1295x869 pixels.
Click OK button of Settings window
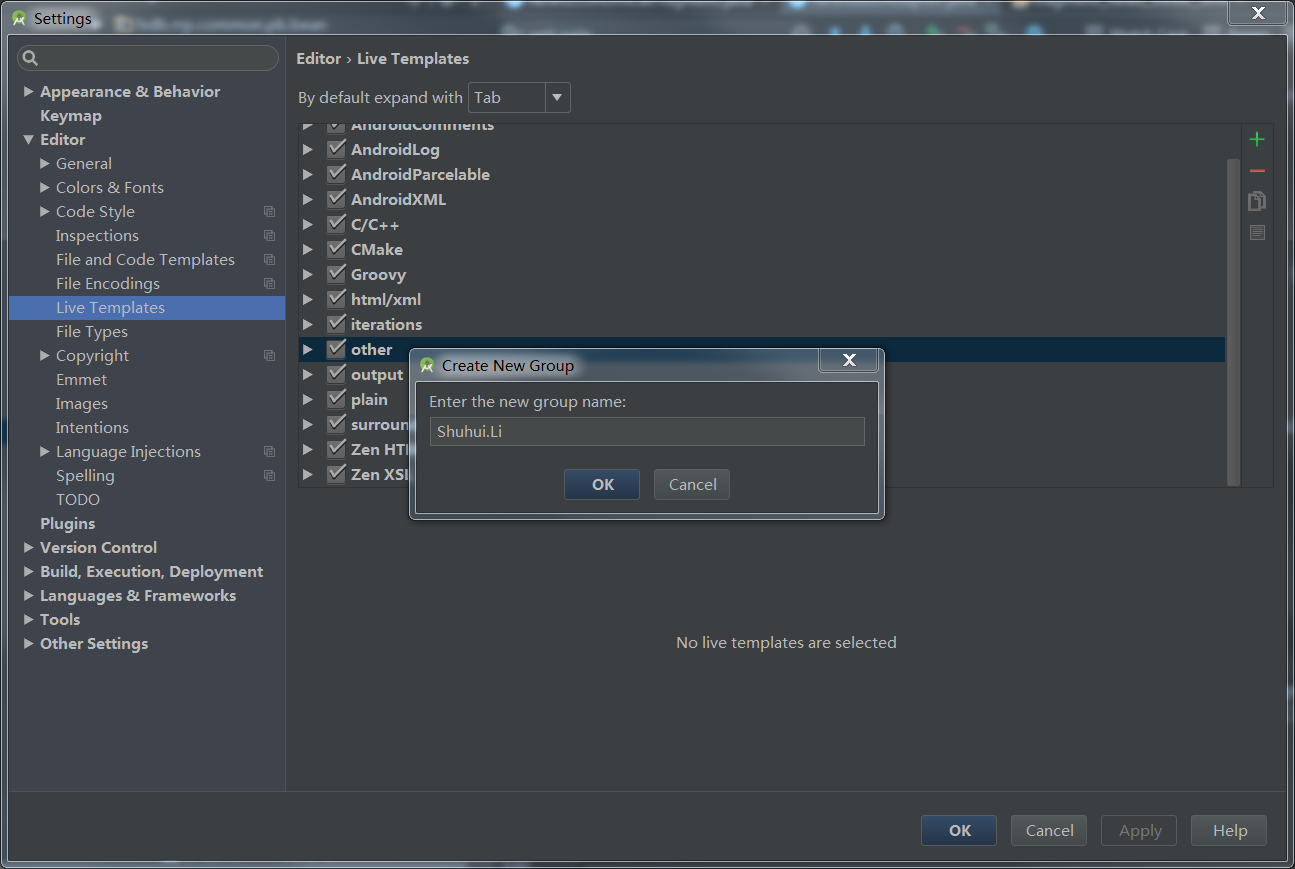[959, 830]
